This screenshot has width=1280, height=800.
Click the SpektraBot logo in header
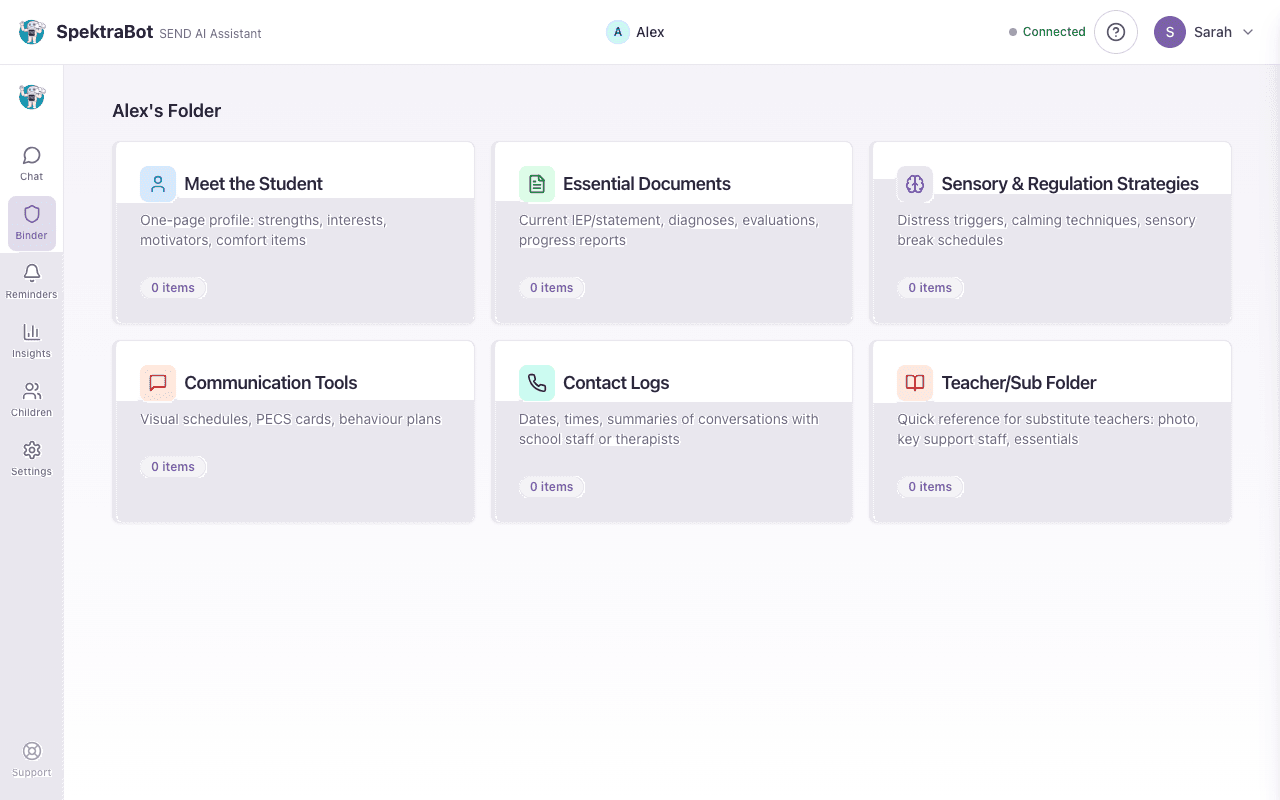coord(32,32)
